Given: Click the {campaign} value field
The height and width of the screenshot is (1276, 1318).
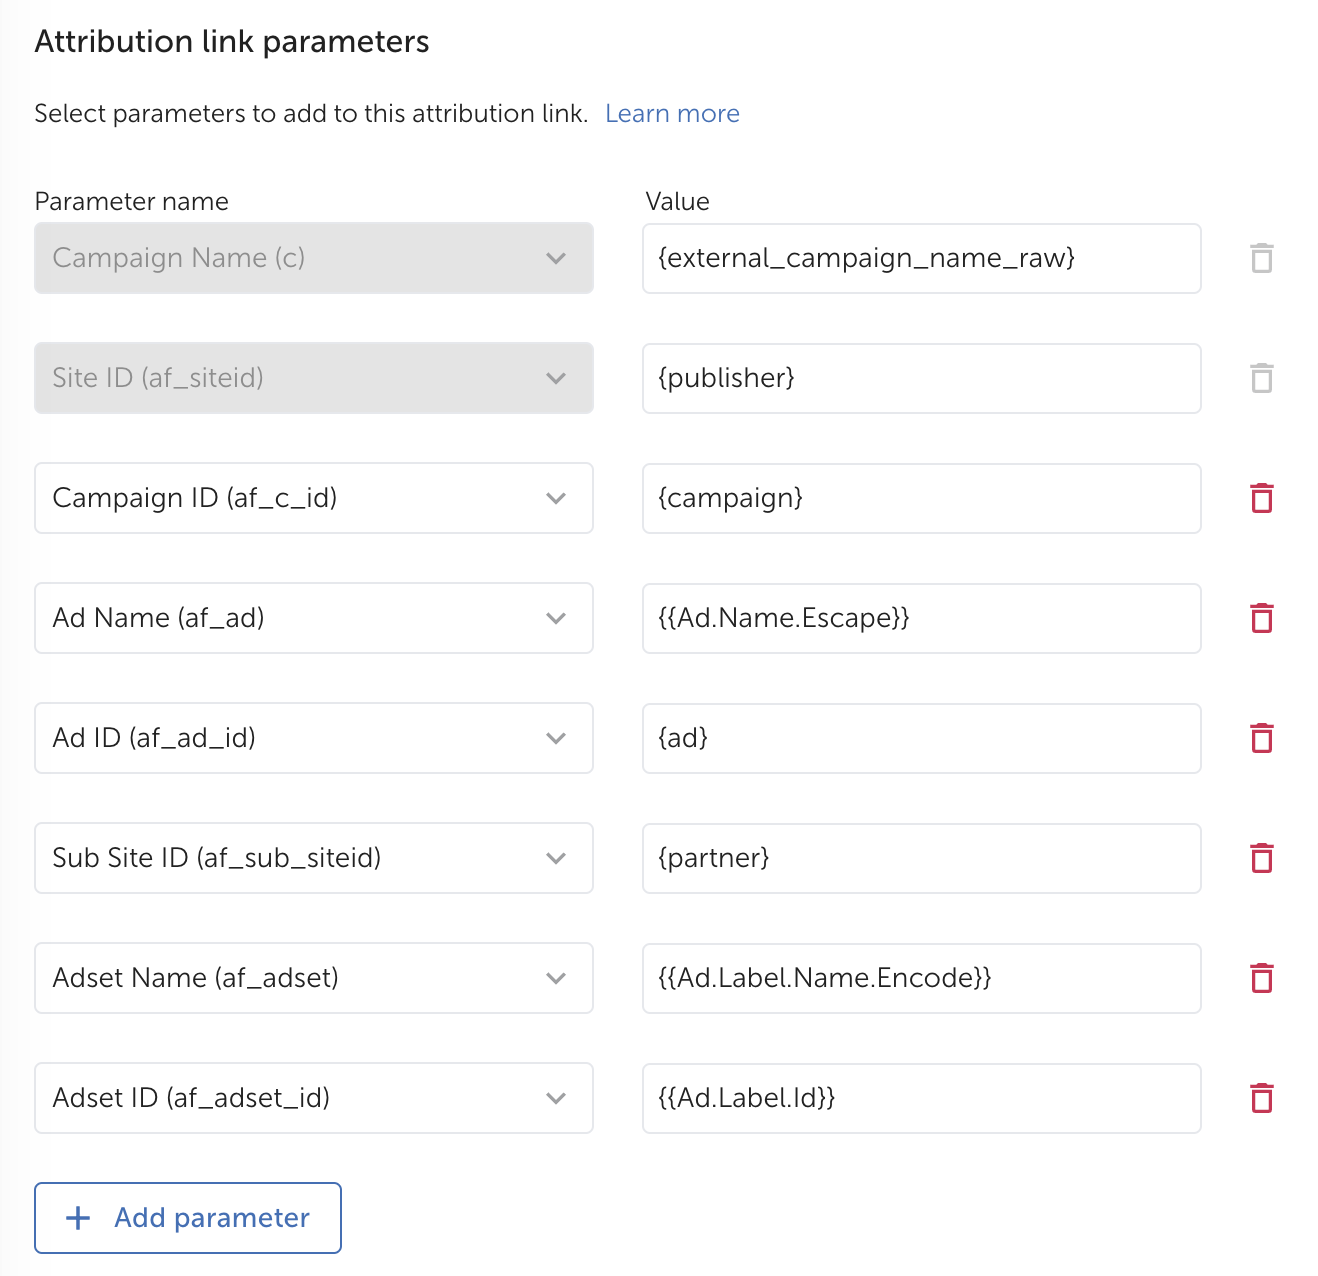Looking at the screenshot, I should pyautogui.click(x=922, y=498).
